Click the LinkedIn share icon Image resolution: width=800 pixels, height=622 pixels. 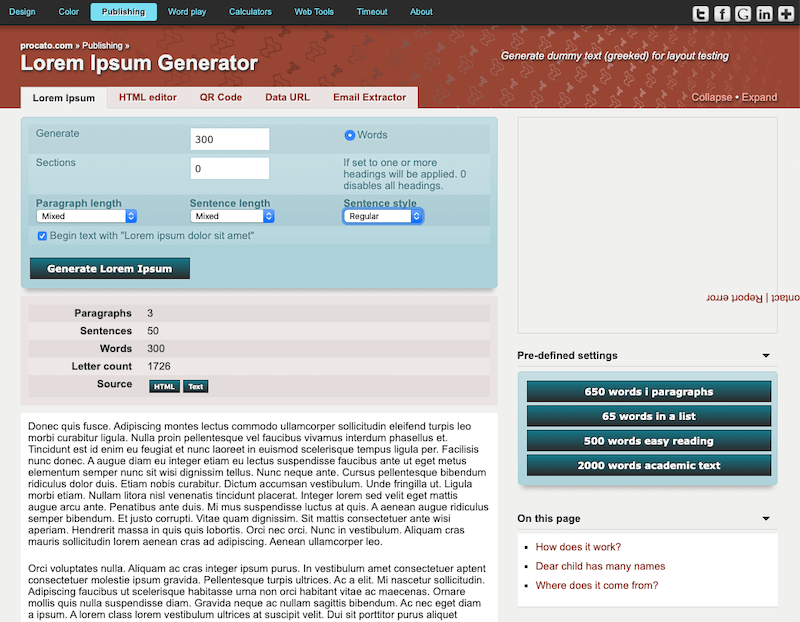point(765,13)
